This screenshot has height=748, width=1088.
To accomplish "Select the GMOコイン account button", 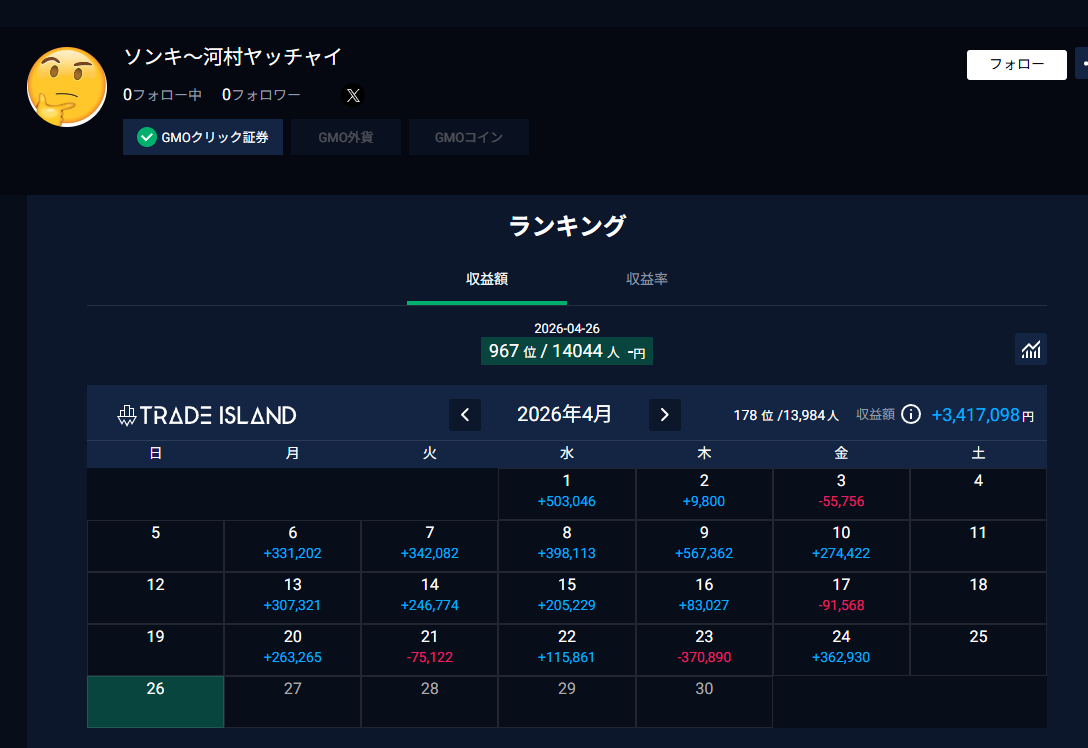I will coord(469,137).
